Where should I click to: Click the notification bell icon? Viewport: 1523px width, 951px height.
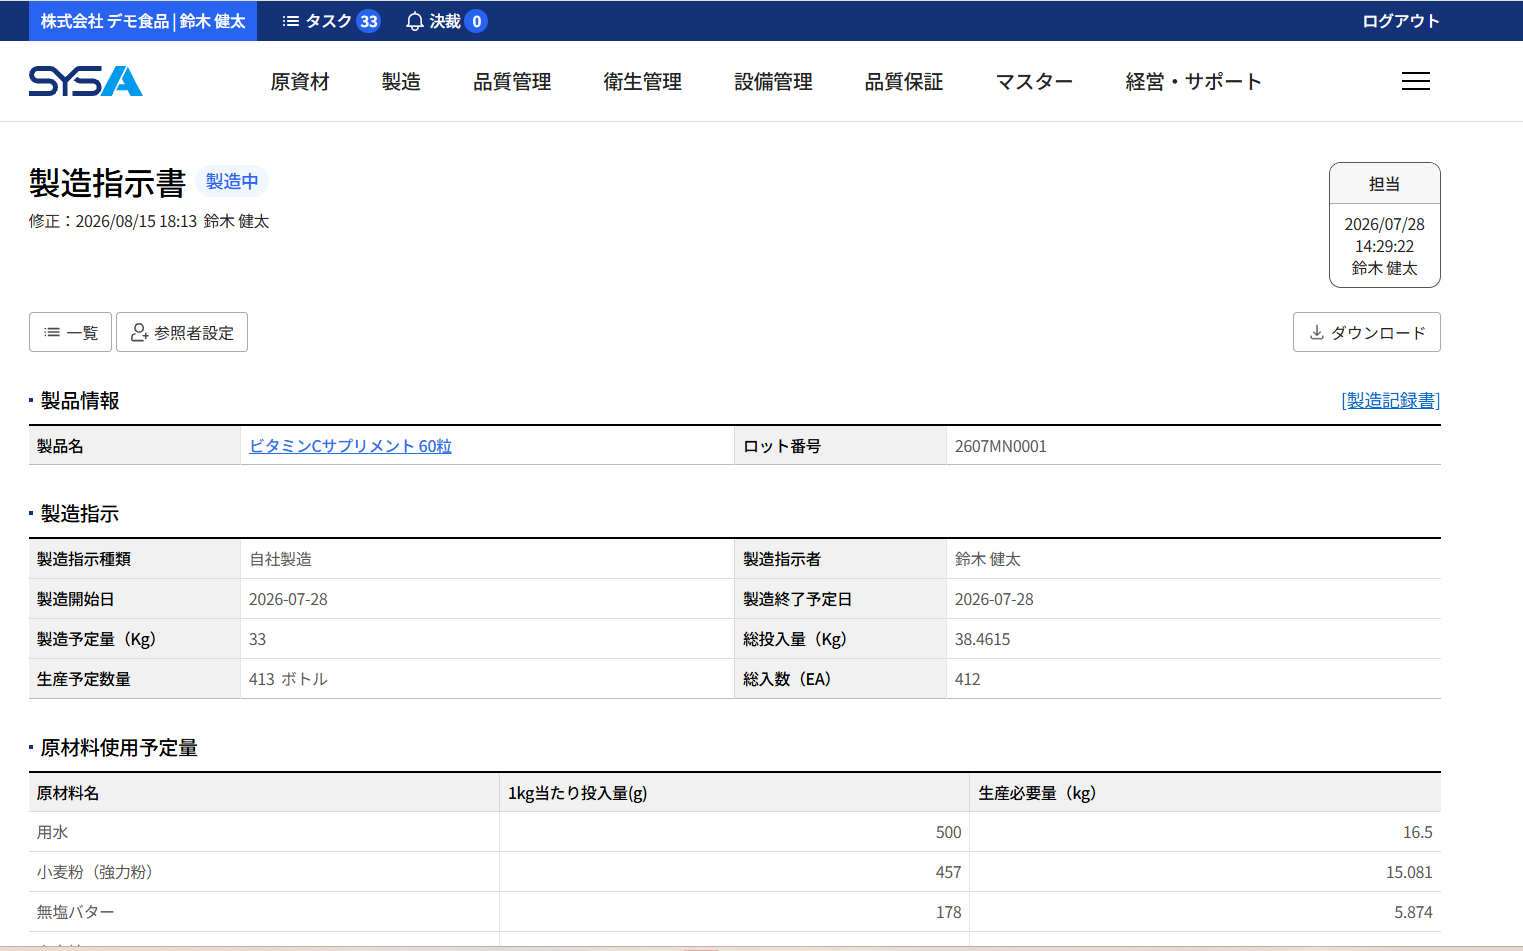[415, 21]
